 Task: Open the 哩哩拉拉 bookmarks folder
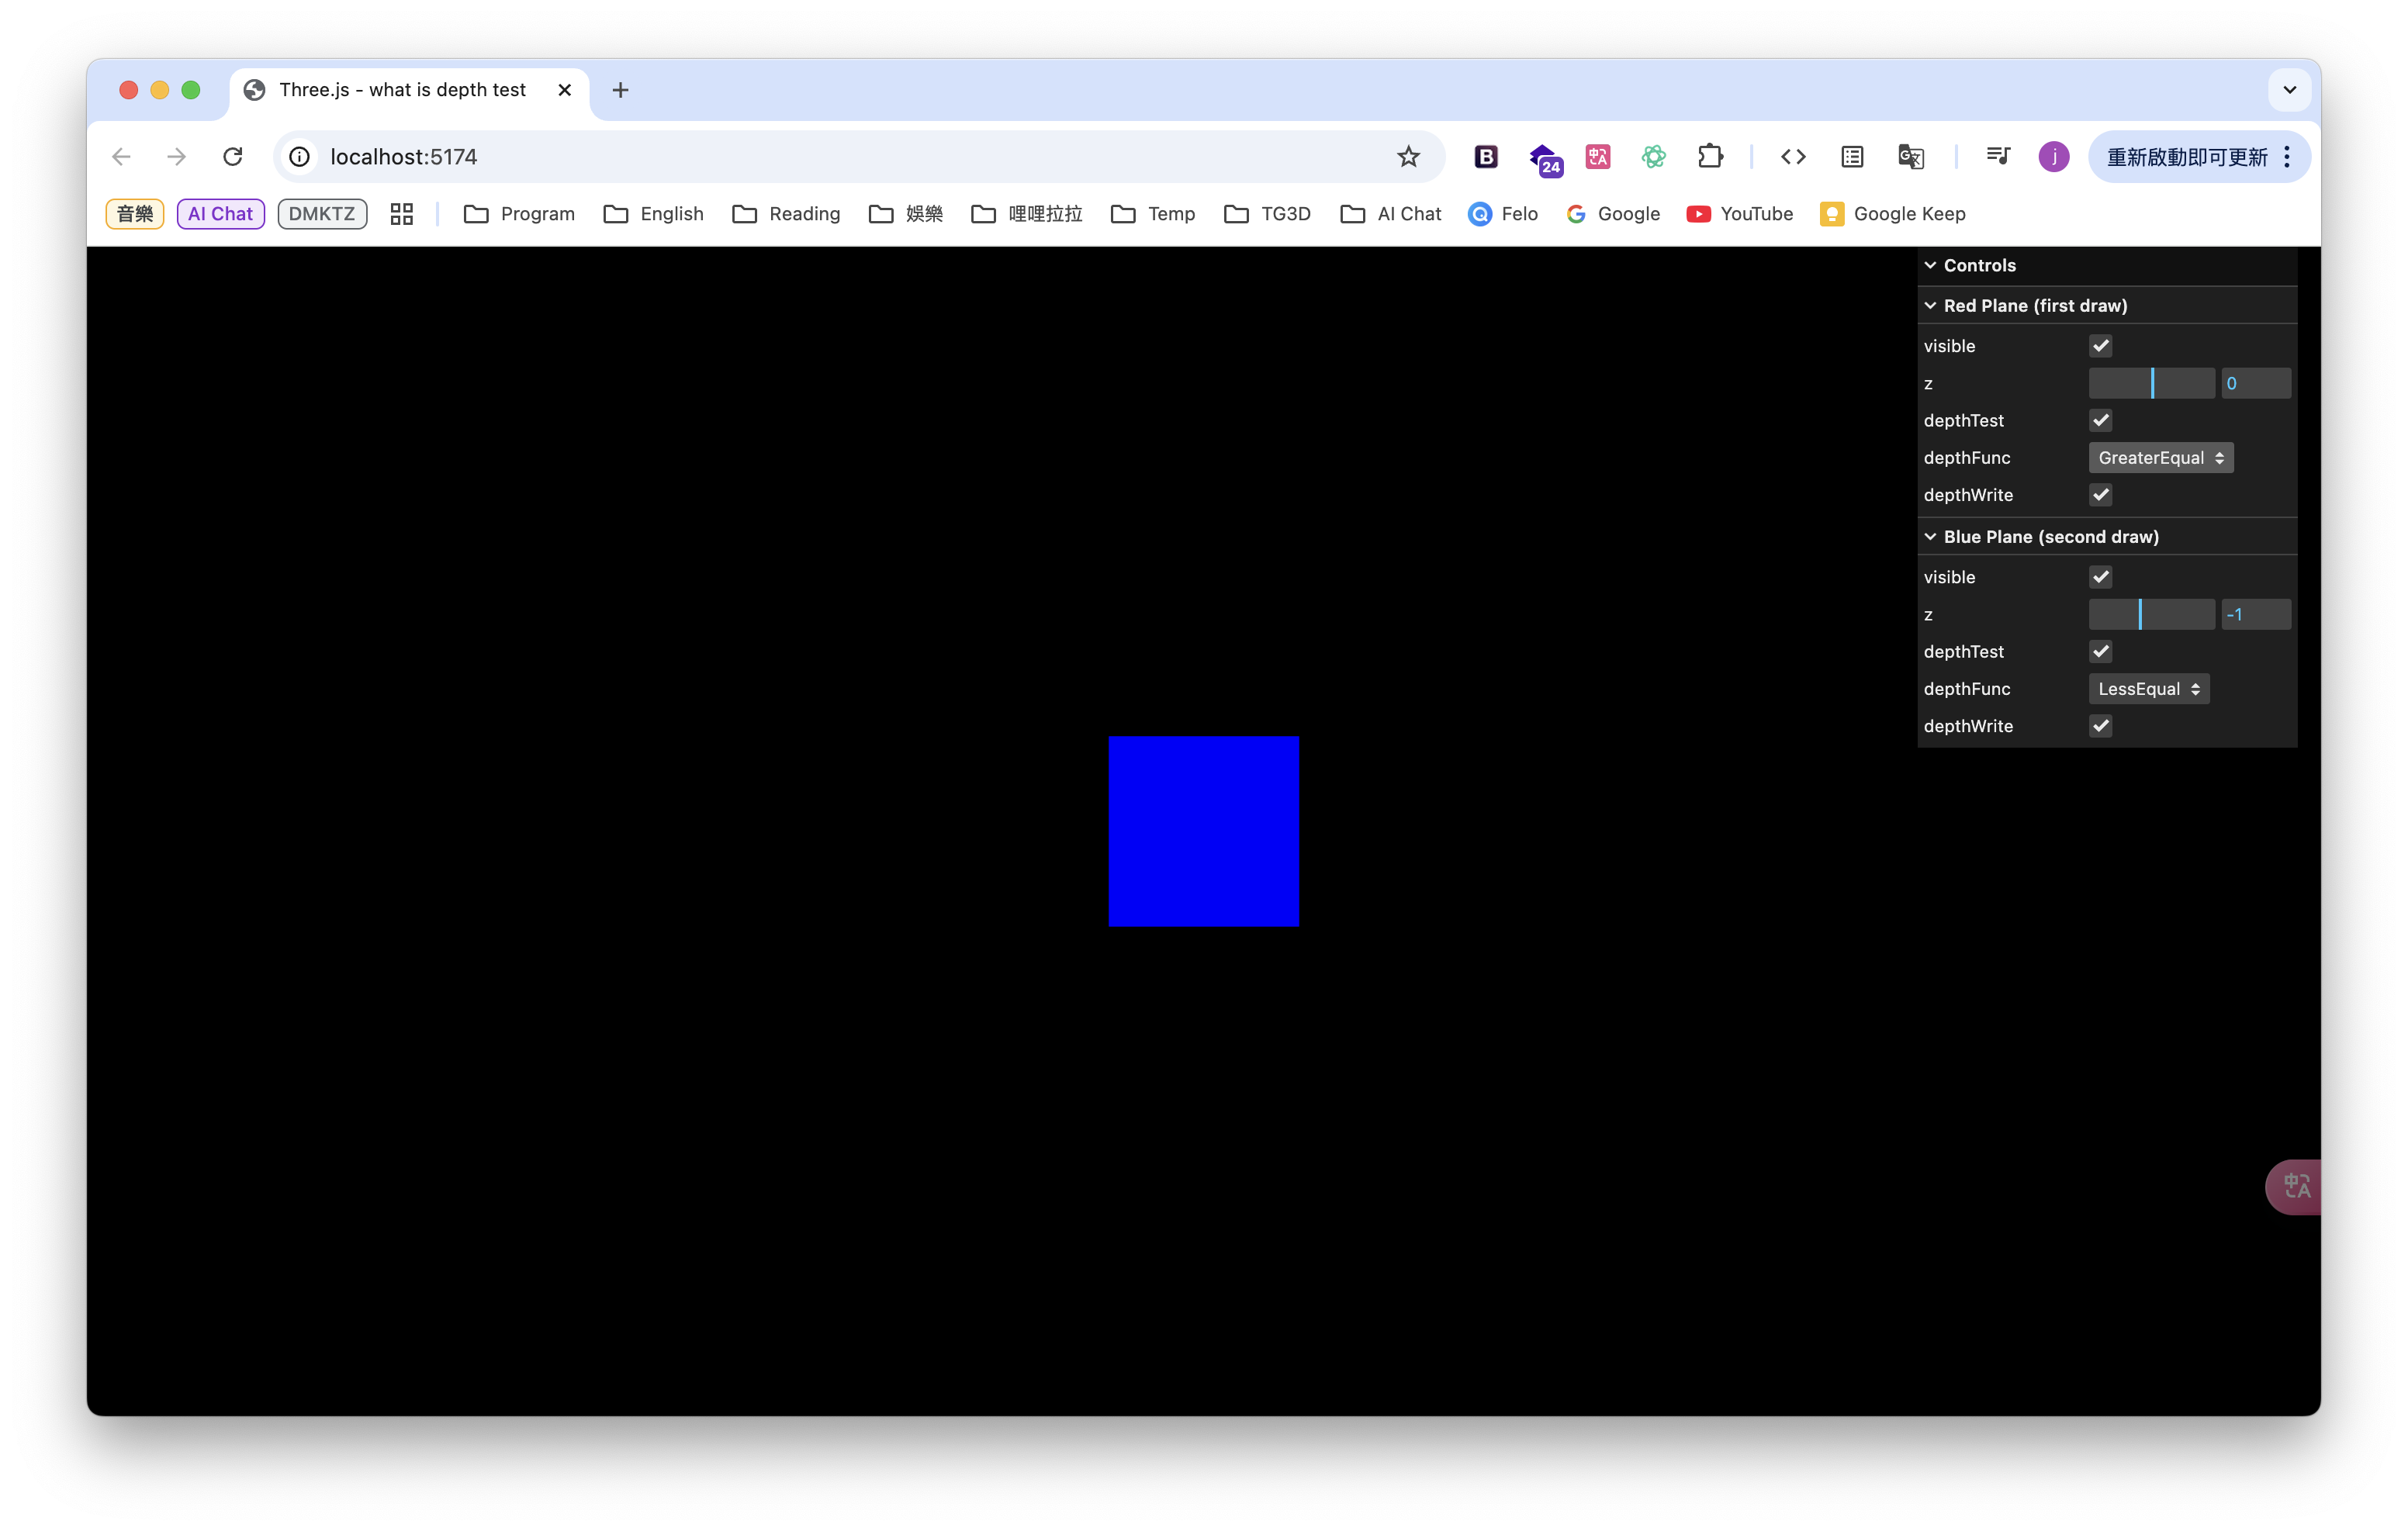[x=1027, y=214]
